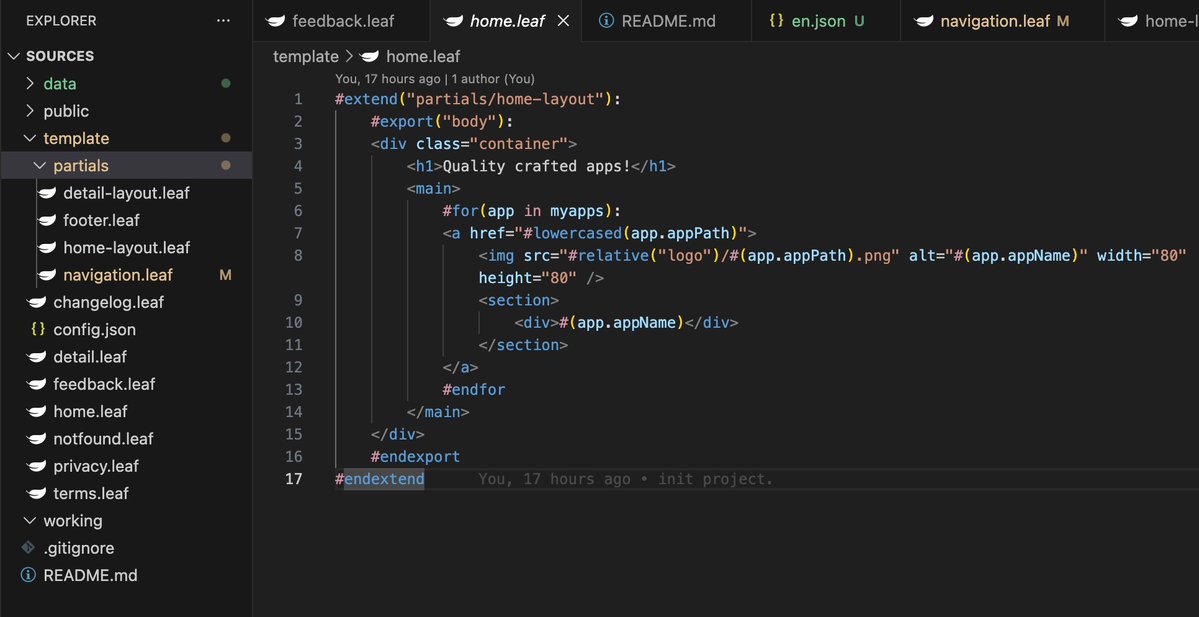This screenshot has width=1199, height=617.
Task: Click the '1 author (You)' code lens
Action: tap(493, 79)
